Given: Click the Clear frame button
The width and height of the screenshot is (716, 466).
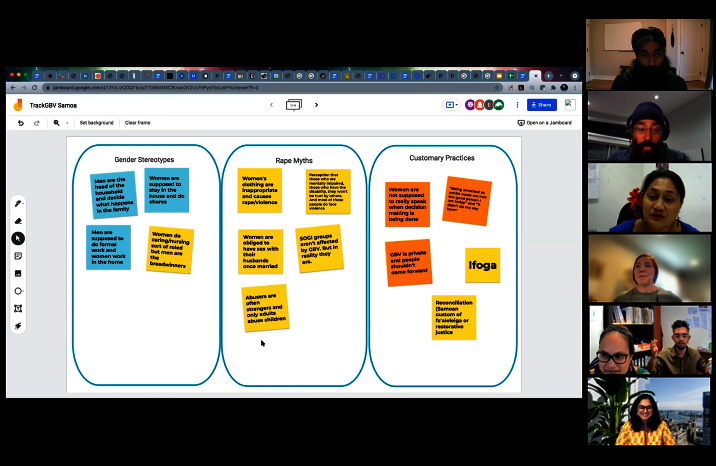Looking at the screenshot, I should tap(138, 123).
